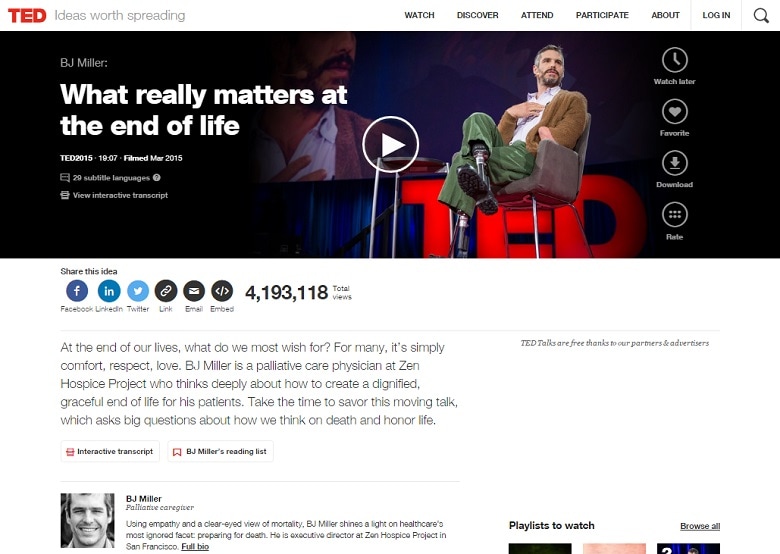Click the Watch later clock icon

point(675,60)
